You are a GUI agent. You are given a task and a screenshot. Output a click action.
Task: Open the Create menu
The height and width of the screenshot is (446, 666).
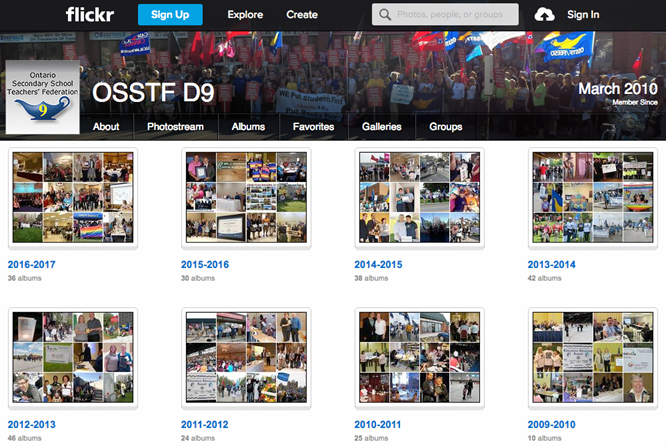tap(302, 14)
